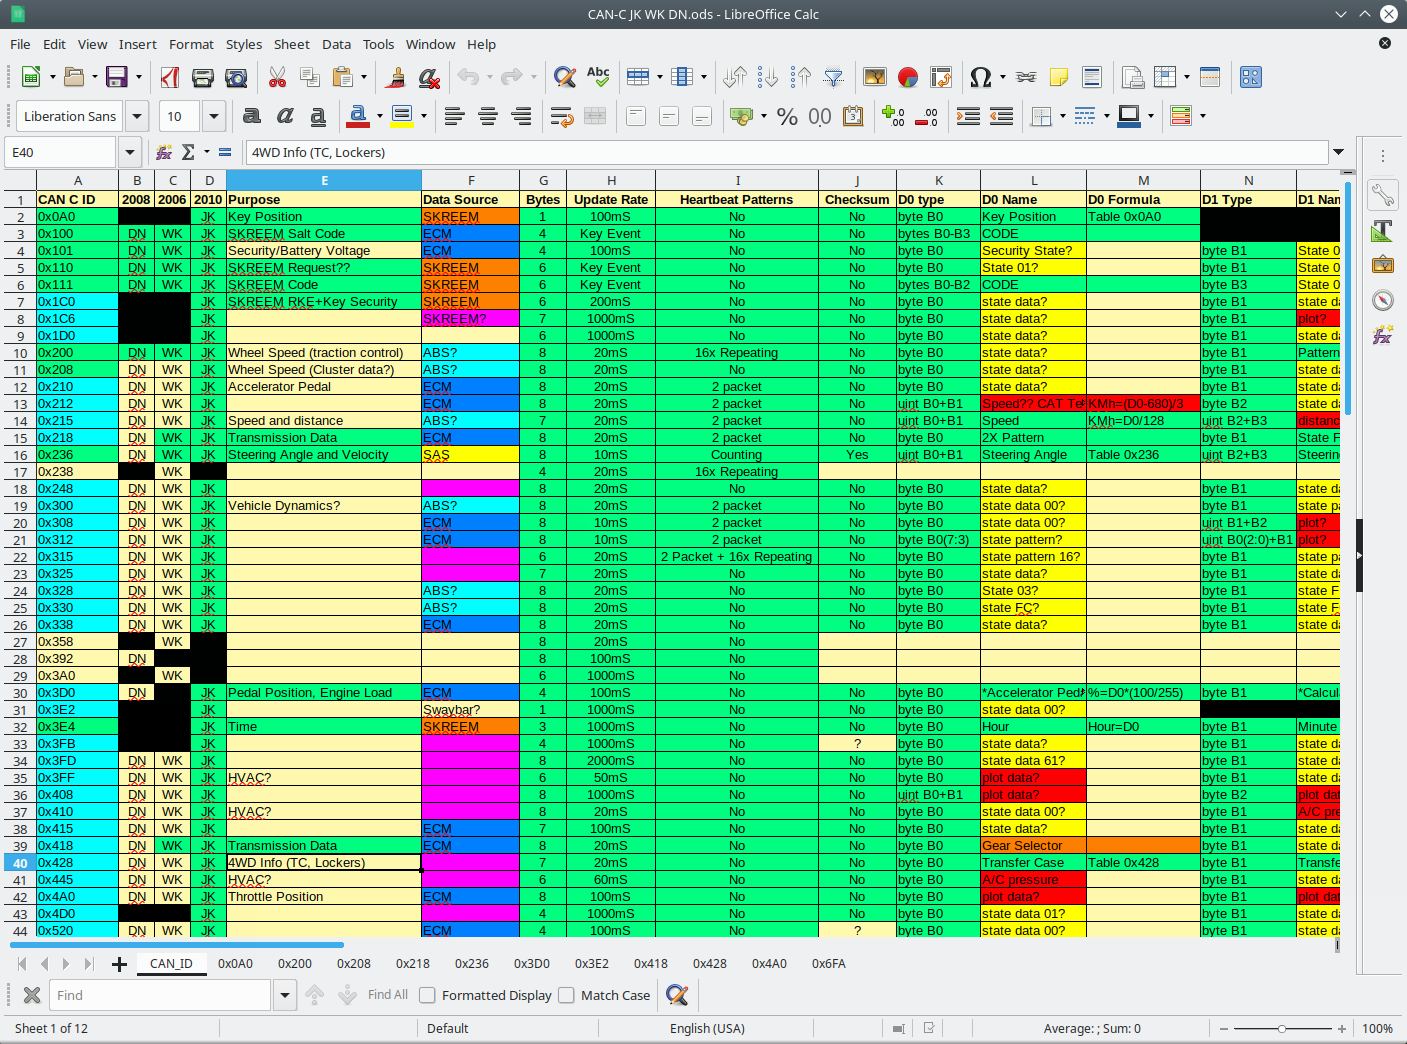The width and height of the screenshot is (1407, 1044).
Task: Expand the Name Box dropdown
Action: point(129,152)
